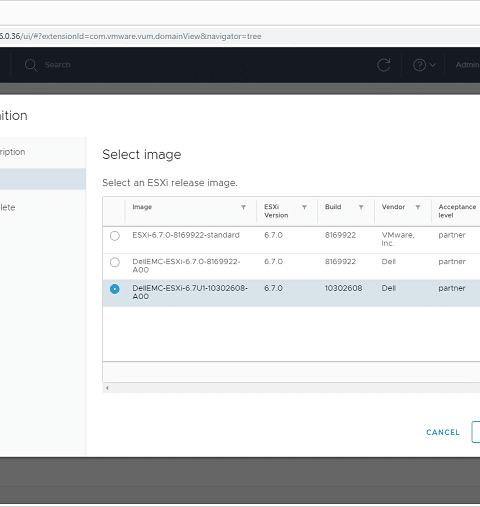The width and height of the screenshot is (480, 507).
Task: Filter the ESXi Version column
Action: pos(304,207)
